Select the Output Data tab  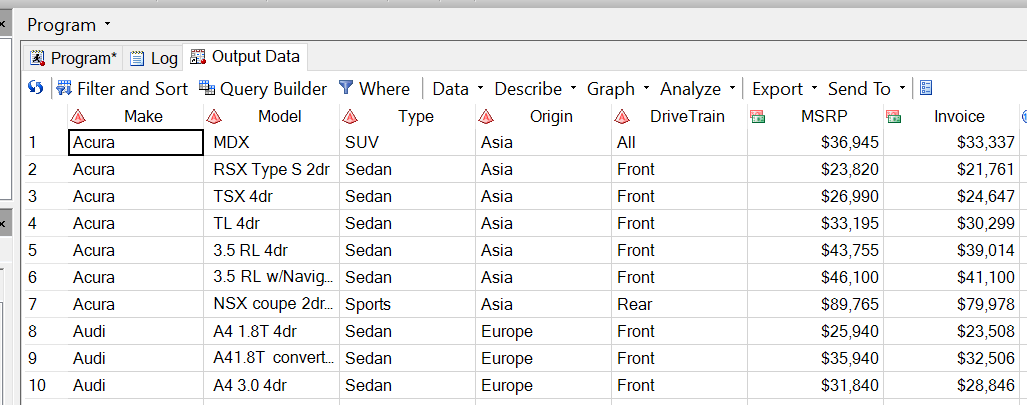click(245, 57)
